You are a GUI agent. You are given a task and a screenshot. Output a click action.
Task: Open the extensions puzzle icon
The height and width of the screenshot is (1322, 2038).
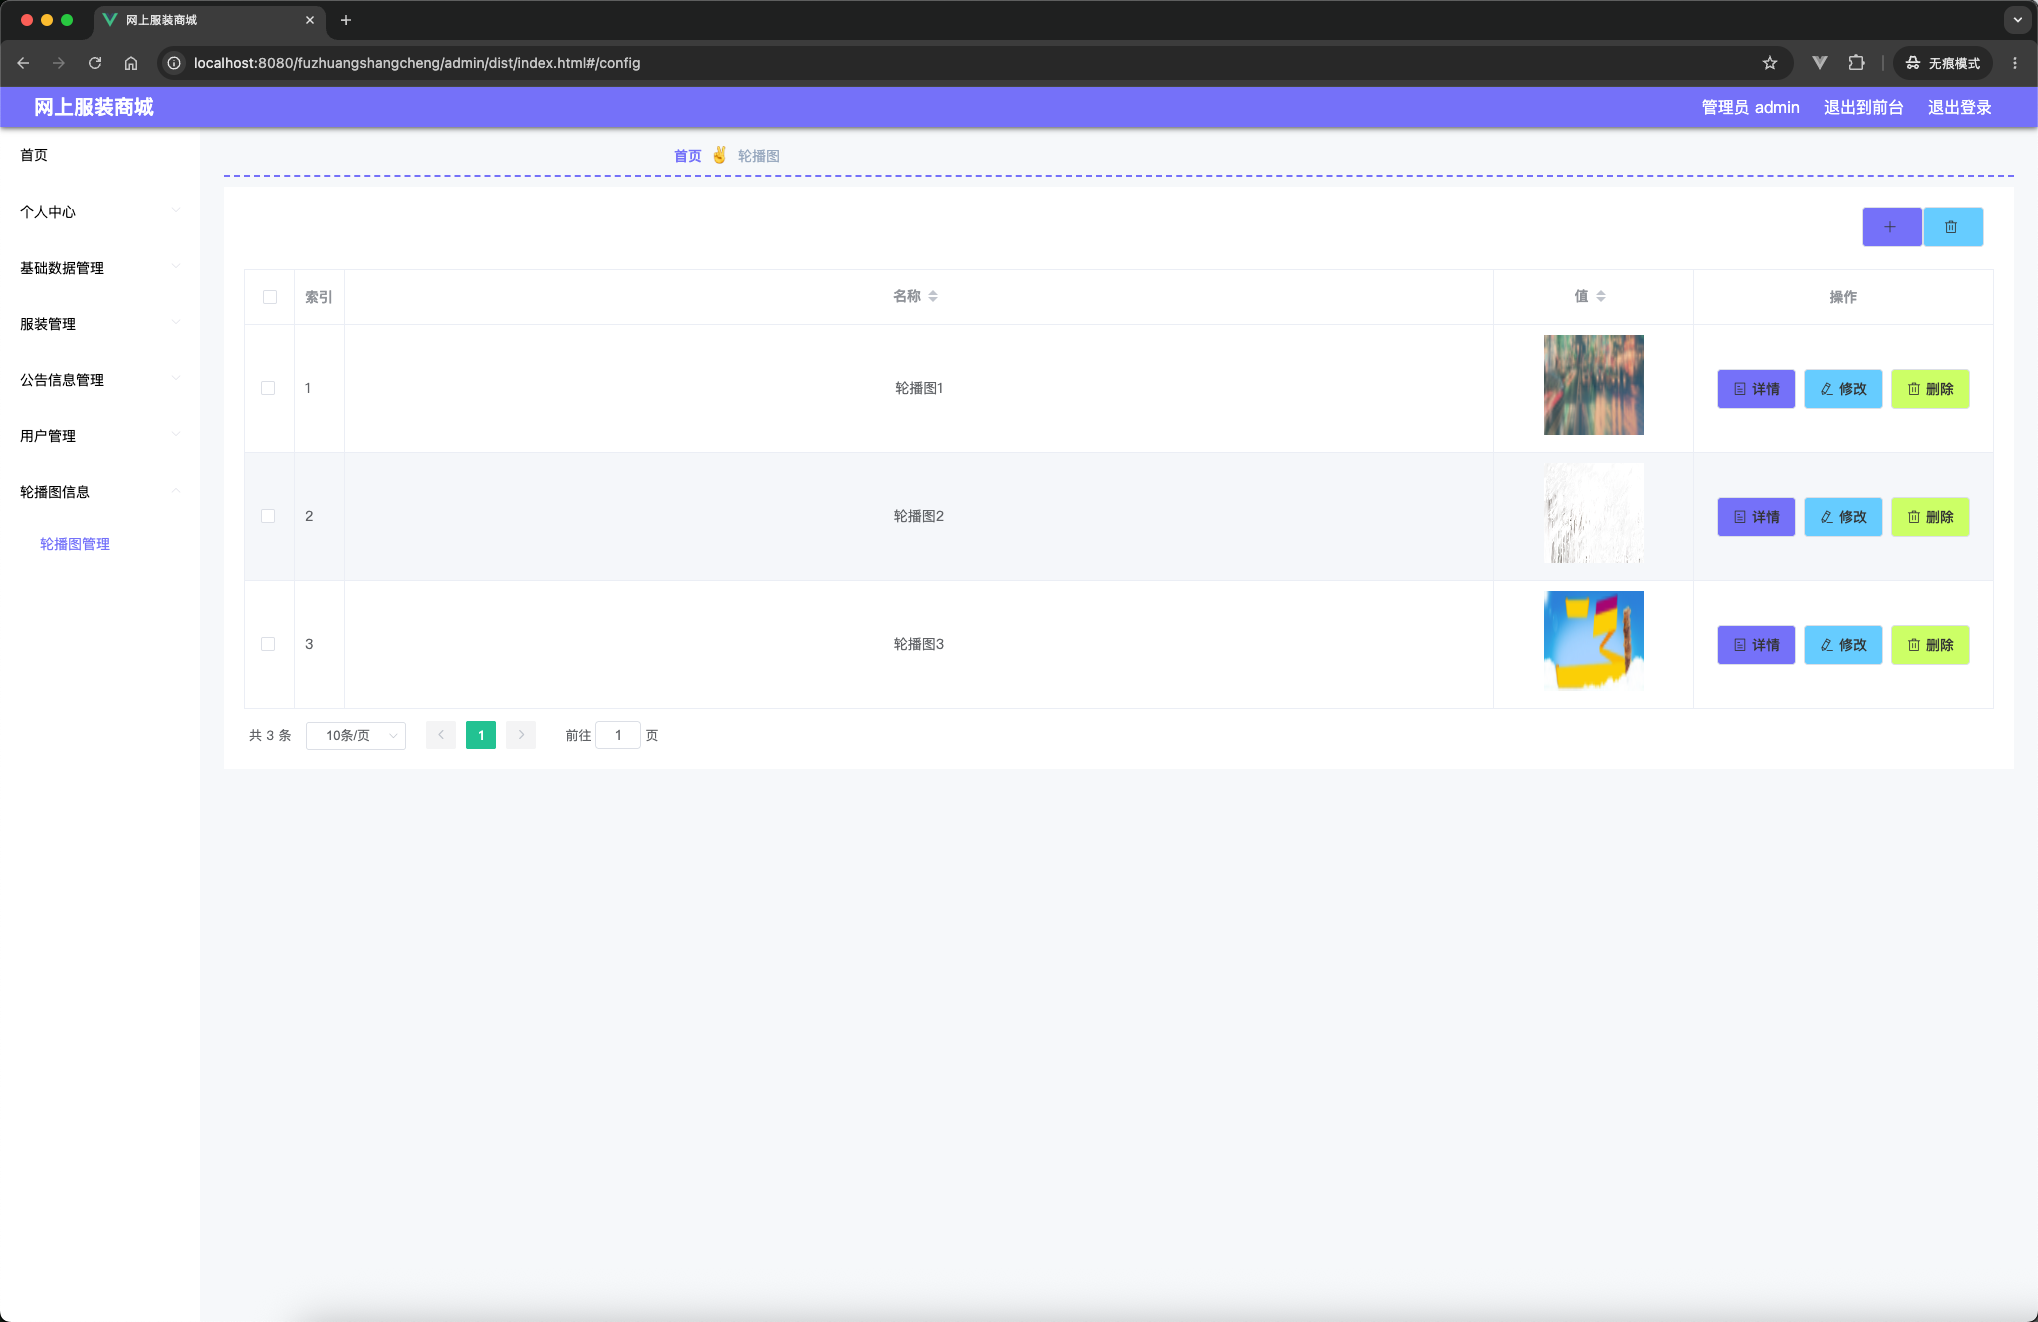(1857, 63)
